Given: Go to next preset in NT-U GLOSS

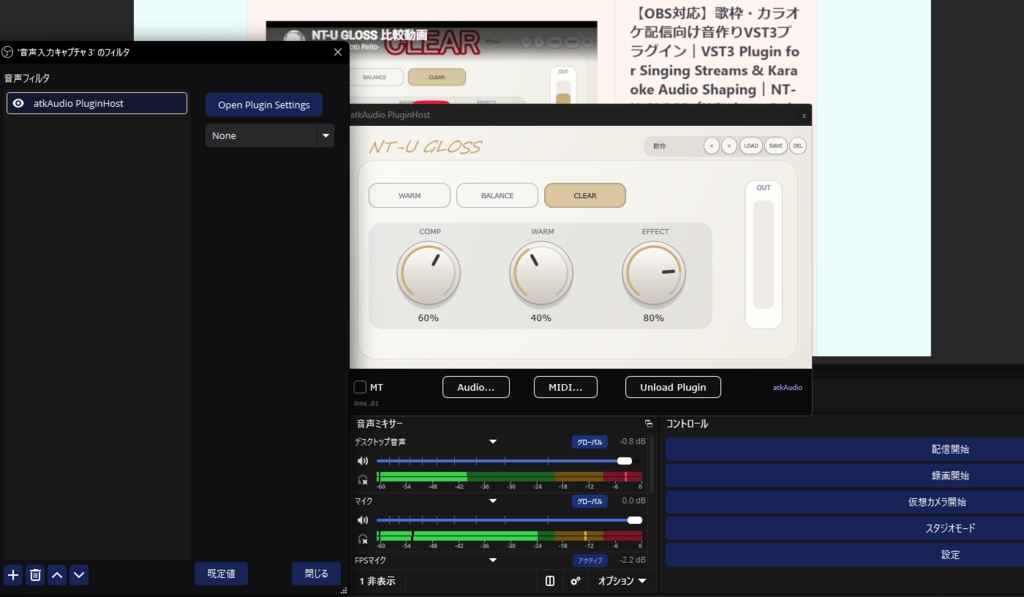Looking at the screenshot, I should click(729, 146).
